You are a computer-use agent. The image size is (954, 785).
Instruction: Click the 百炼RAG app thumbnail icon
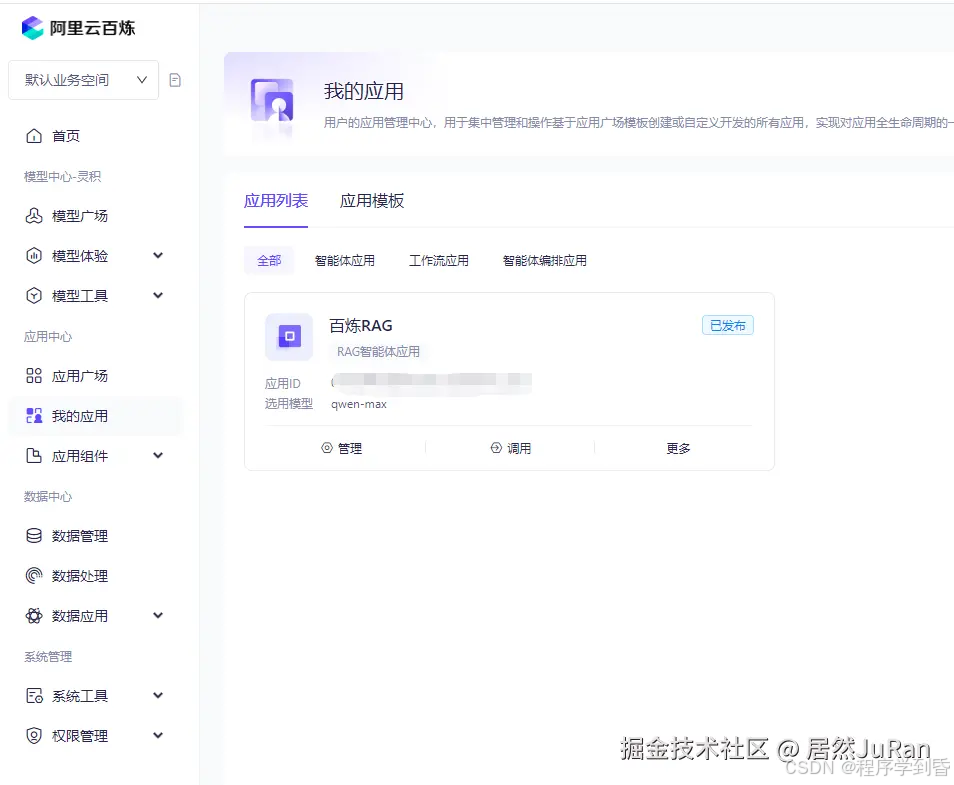coord(289,337)
